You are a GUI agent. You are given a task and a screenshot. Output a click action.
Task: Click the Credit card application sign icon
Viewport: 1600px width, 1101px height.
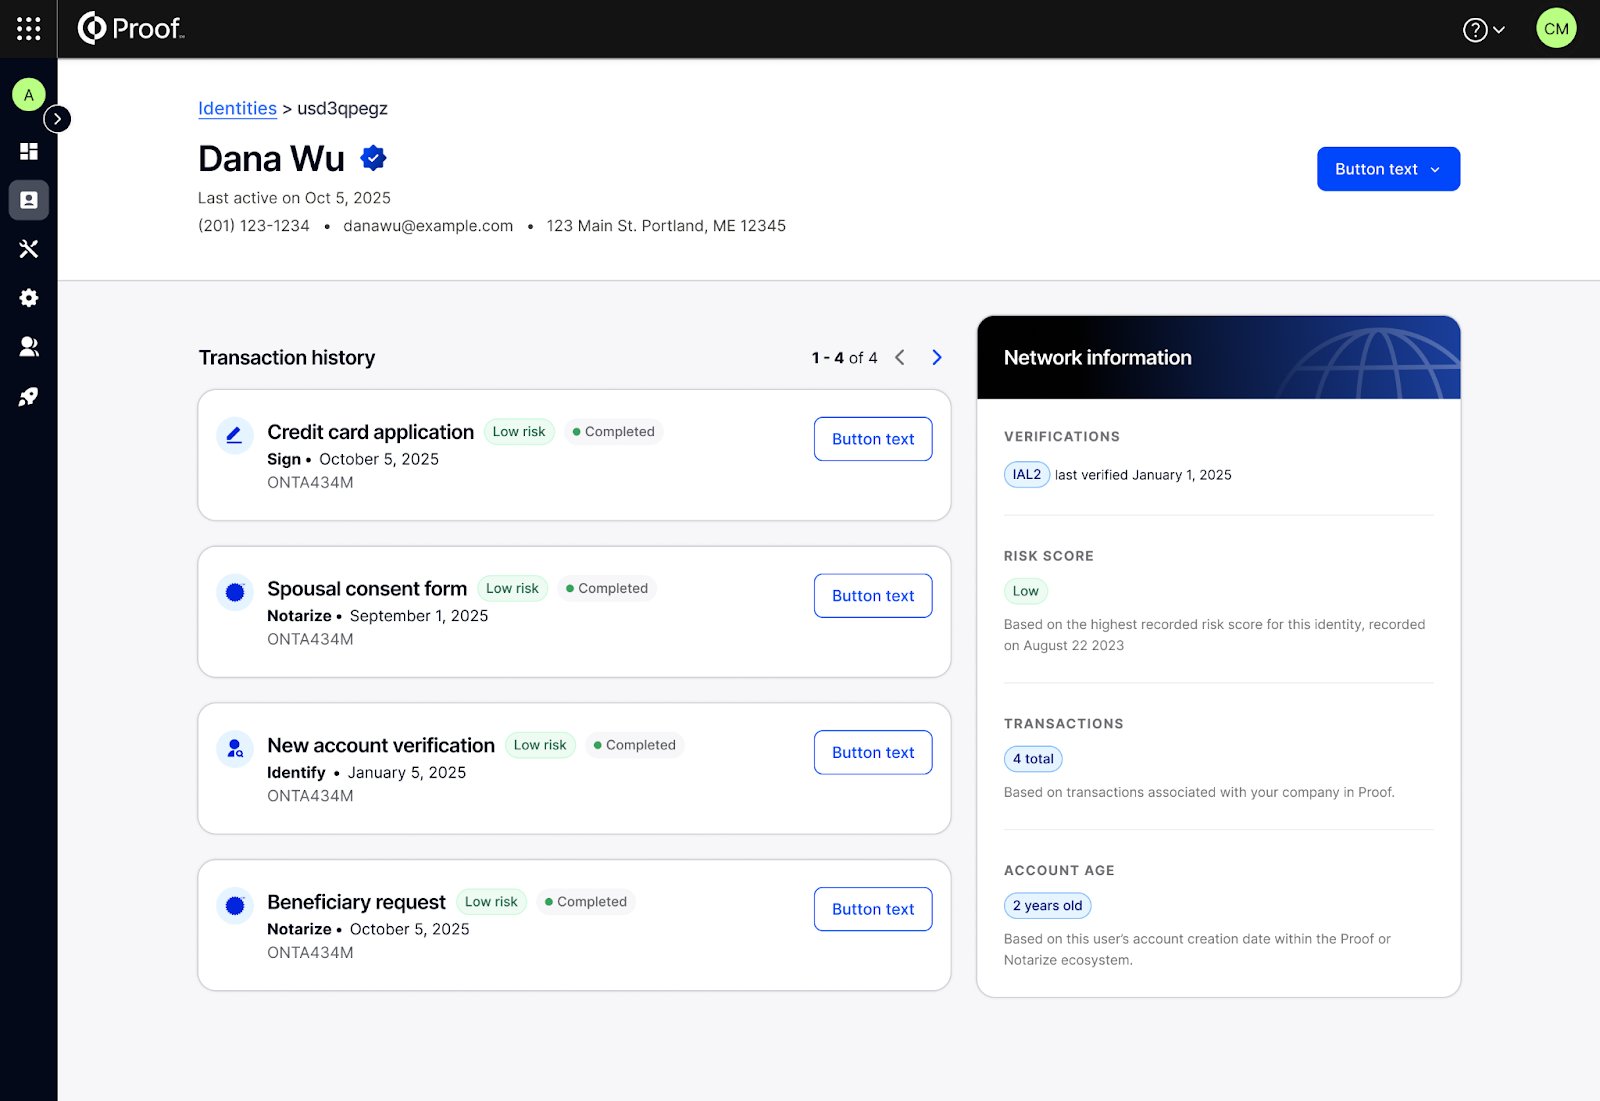pyautogui.click(x=235, y=435)
